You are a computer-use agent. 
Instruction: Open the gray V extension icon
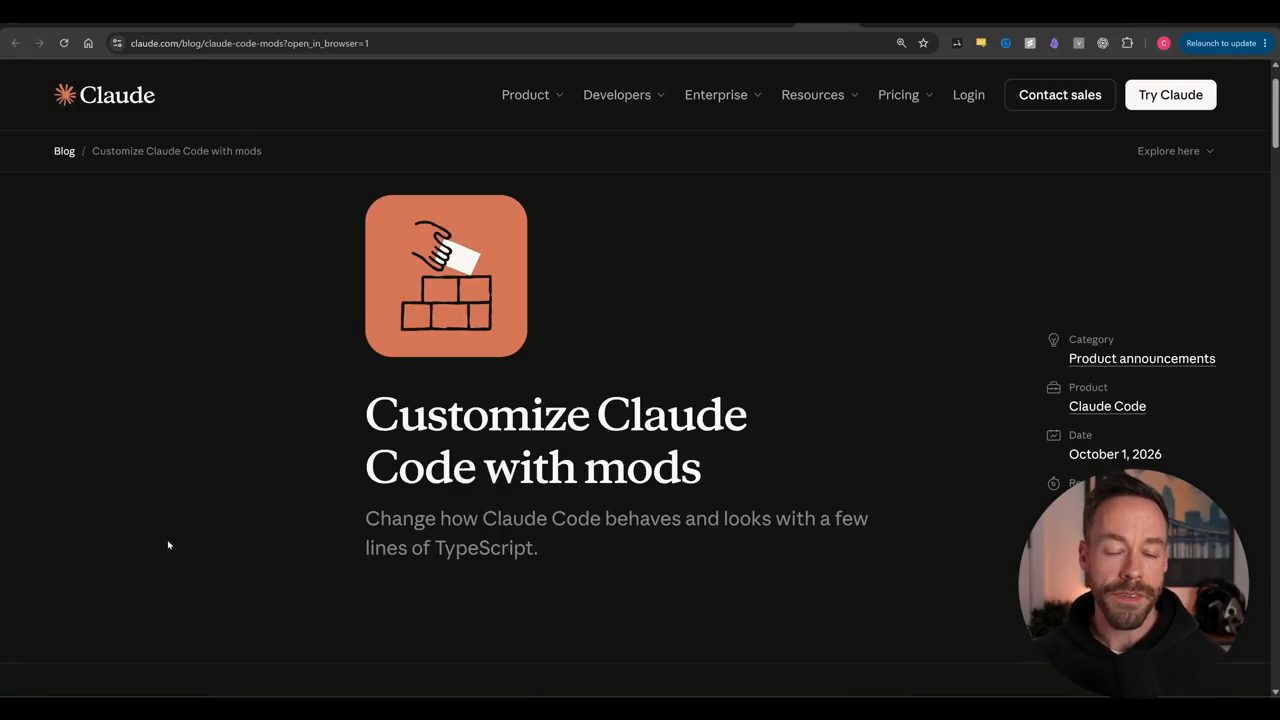point(1079,43)
